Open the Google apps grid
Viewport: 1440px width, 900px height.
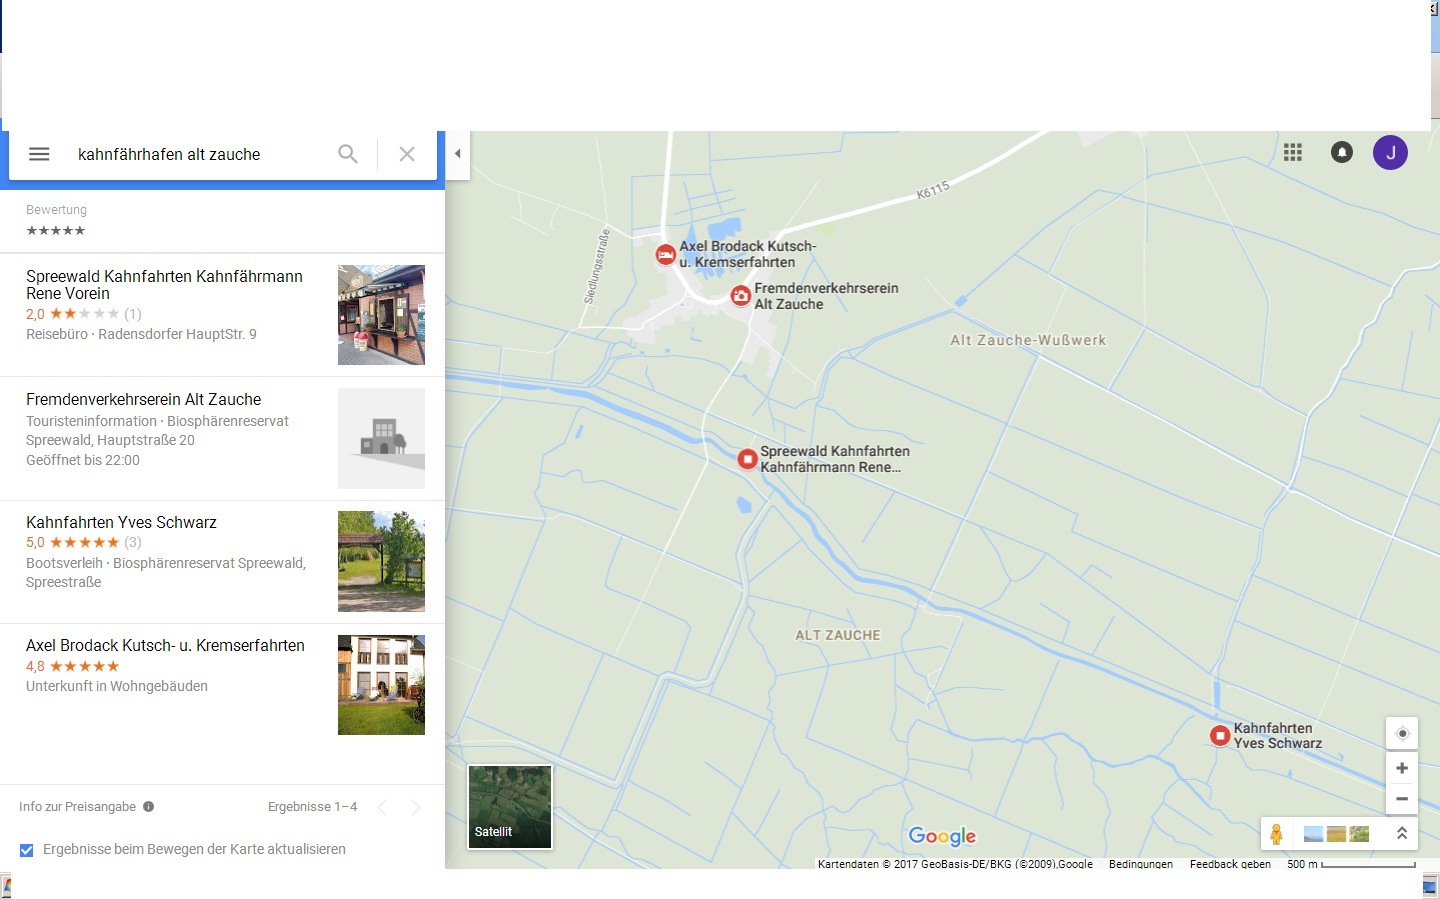pos(1293,152)
